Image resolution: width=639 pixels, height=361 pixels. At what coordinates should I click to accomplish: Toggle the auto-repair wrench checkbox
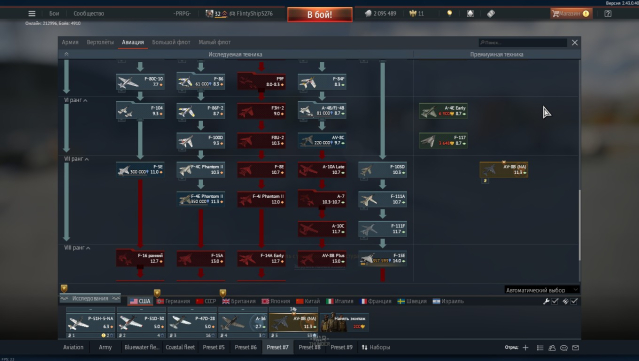click(x=555, y=301)
